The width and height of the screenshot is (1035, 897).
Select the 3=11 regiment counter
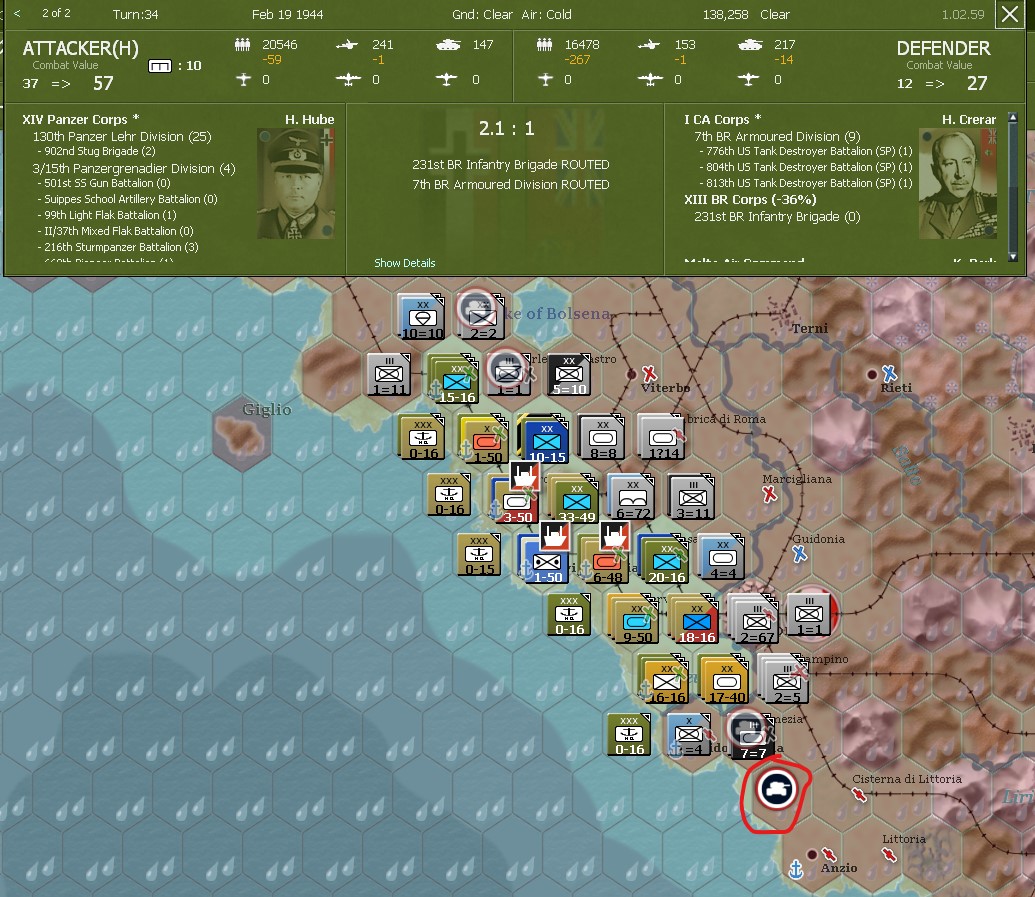pos(692,497)
